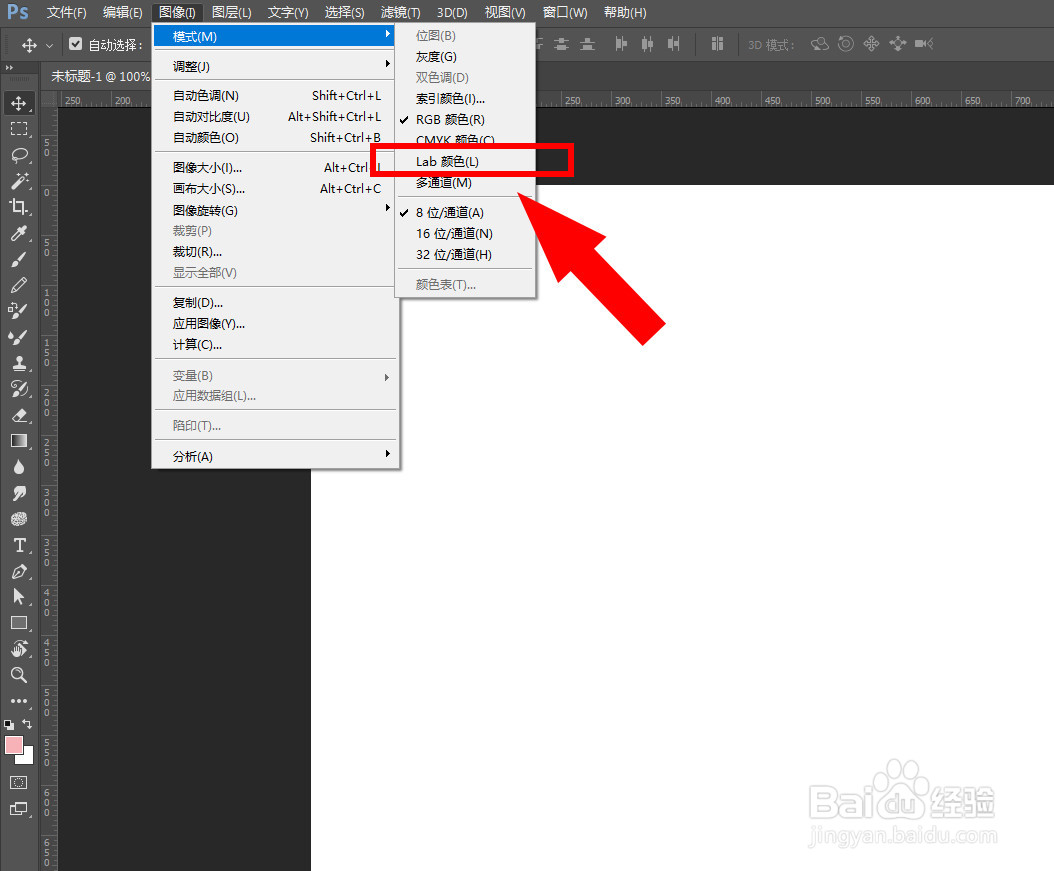Viewport: 1054px width, 871px height.
Task: Open the 滤镜(T) menu
Action: pyautogui.click(x=401, y=12)
